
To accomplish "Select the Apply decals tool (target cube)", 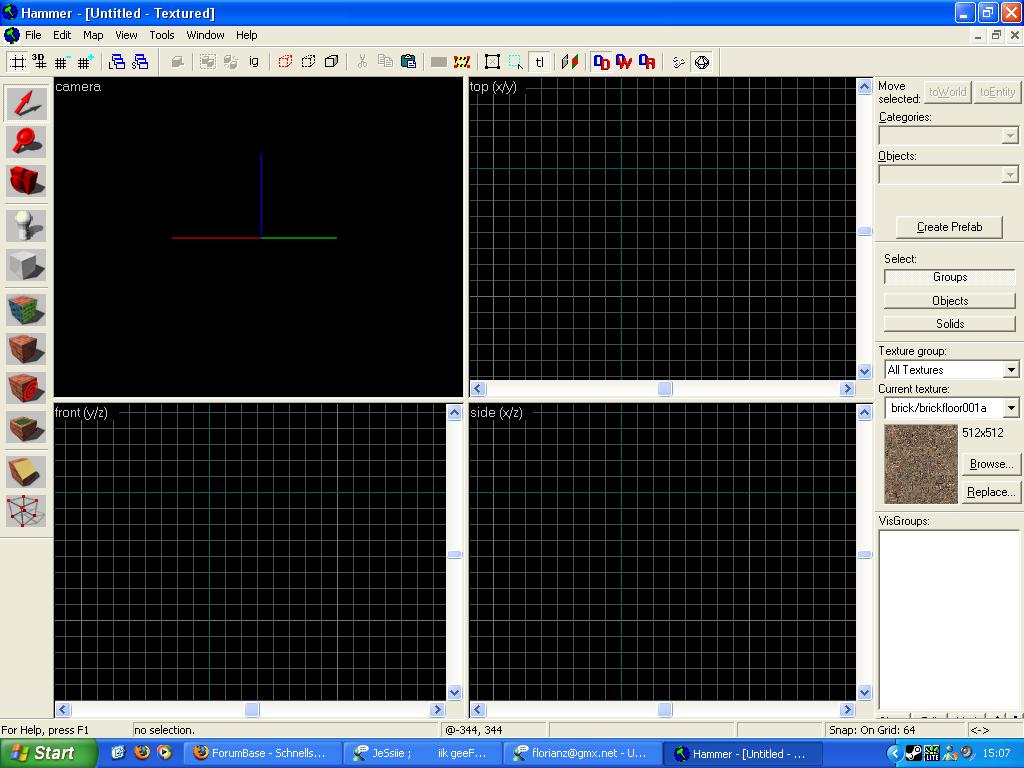I will [x=26, y=388].
